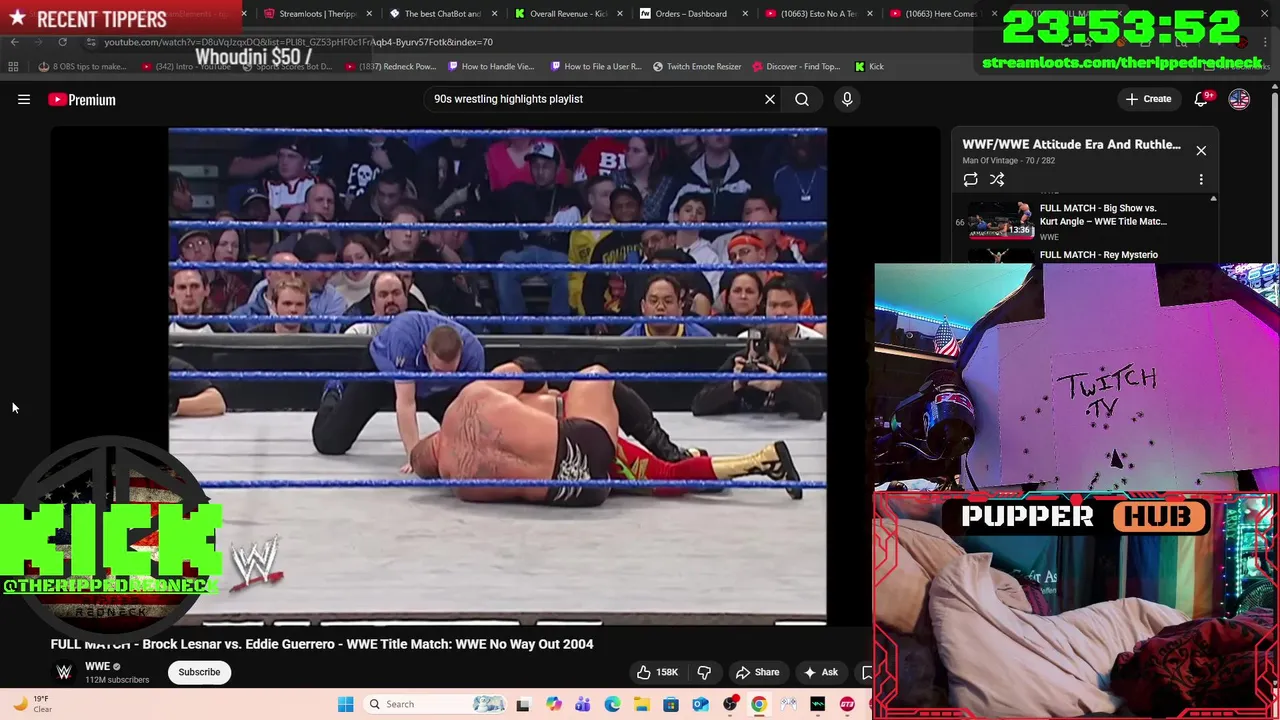Open the WWE channel name link
The height and width of the screenshot is (720, 1280).
[97, 666]
